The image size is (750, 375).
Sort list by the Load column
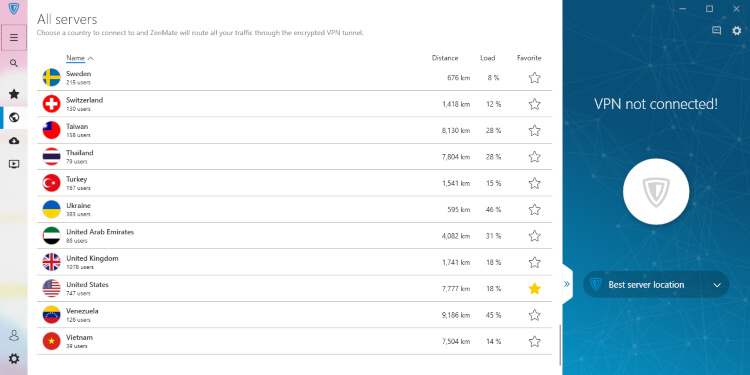tap(487, 58)
